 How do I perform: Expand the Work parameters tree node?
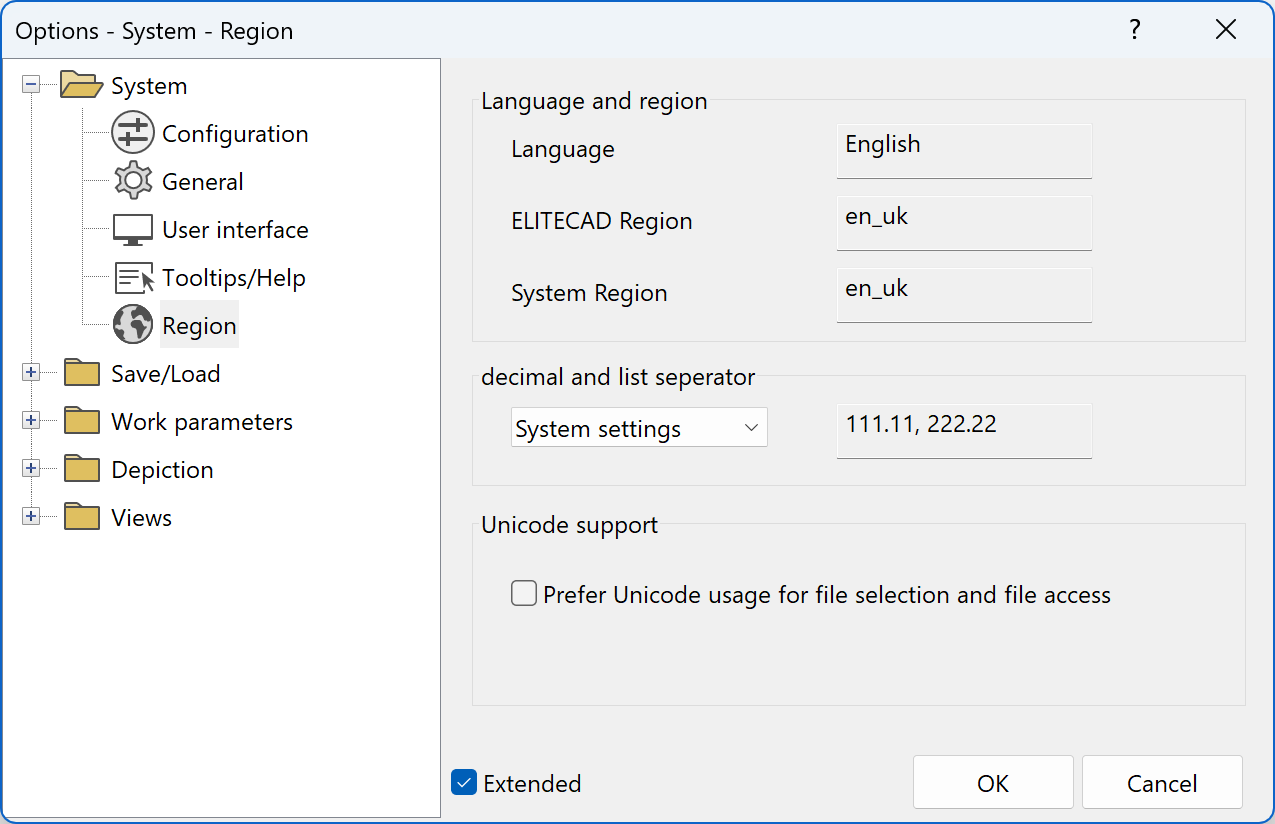click(x=31, y=421)
